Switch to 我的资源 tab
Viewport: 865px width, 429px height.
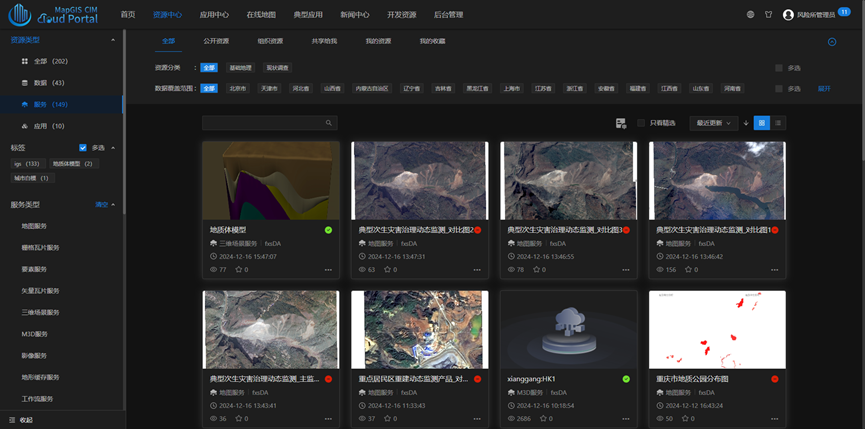tap(378, 41)
